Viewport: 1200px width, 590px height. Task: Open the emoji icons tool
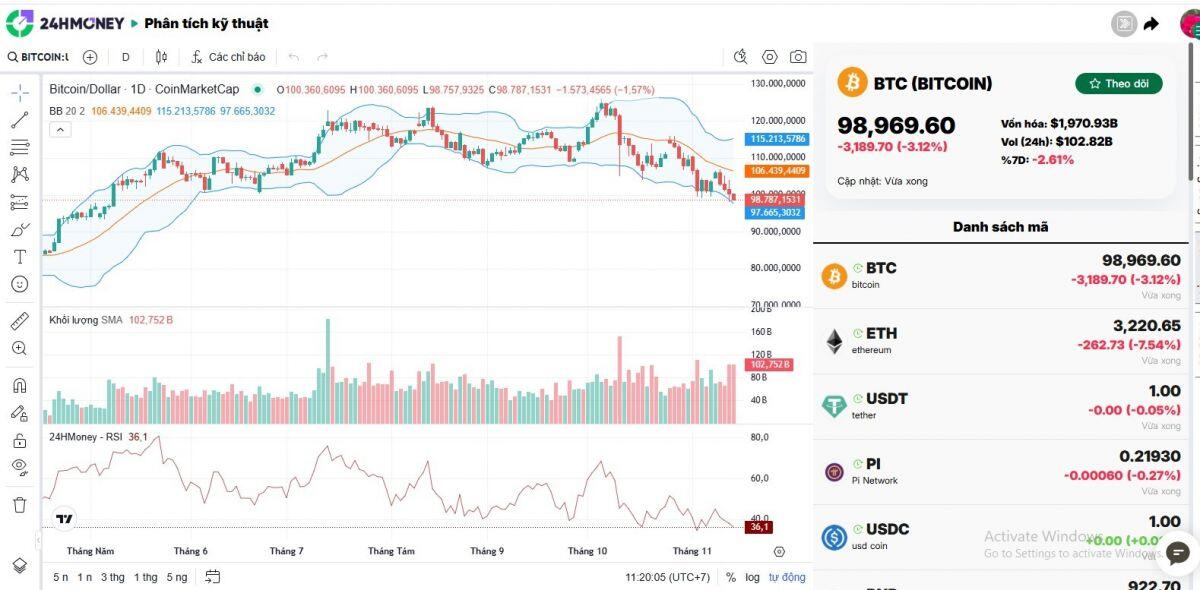(x=19, y=284)
